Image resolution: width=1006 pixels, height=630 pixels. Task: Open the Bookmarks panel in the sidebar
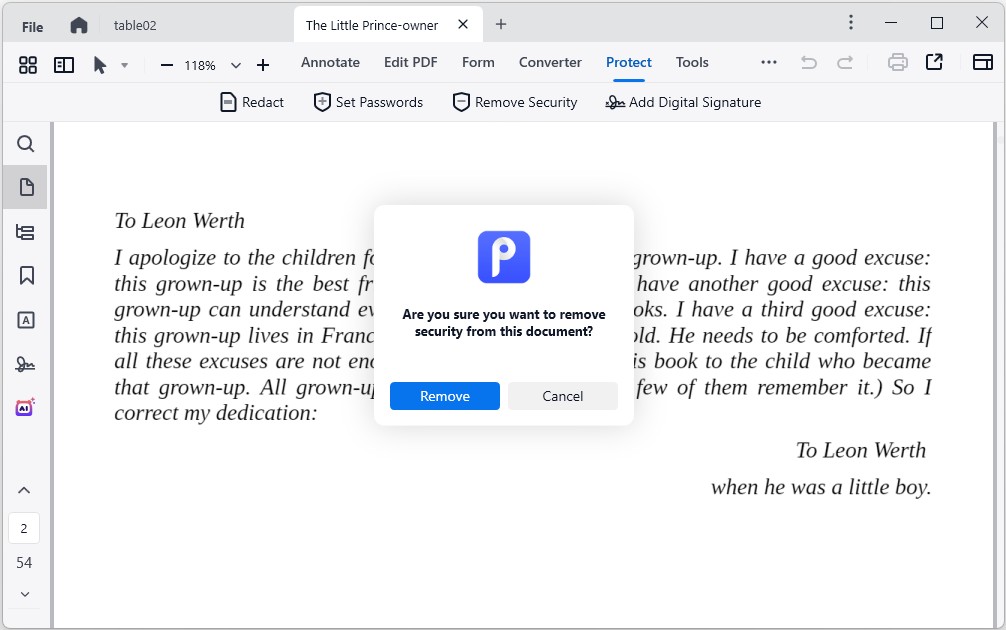coord(25,275)
